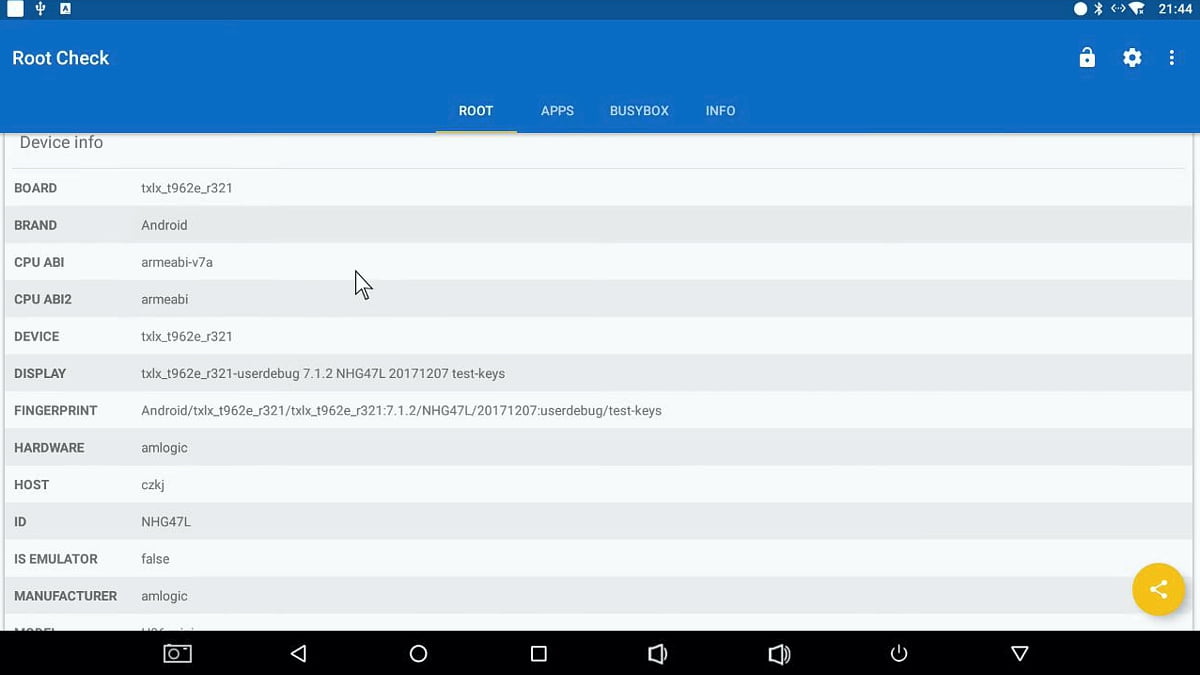Screen dimensions: 1200x675
Task: Hide navigation bar using down triangle
Action: [1019, 653]
